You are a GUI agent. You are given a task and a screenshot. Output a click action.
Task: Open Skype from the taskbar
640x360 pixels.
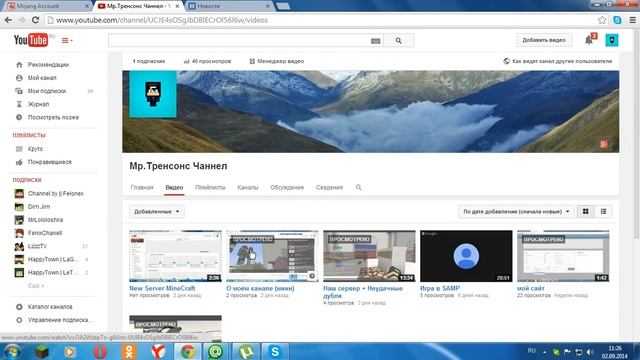[x=275, y=351]
